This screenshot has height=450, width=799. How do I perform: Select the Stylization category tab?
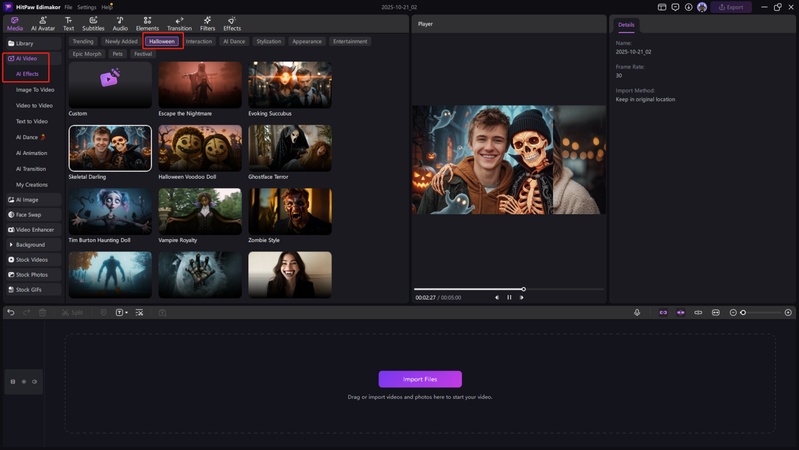[x=268, y=42]
